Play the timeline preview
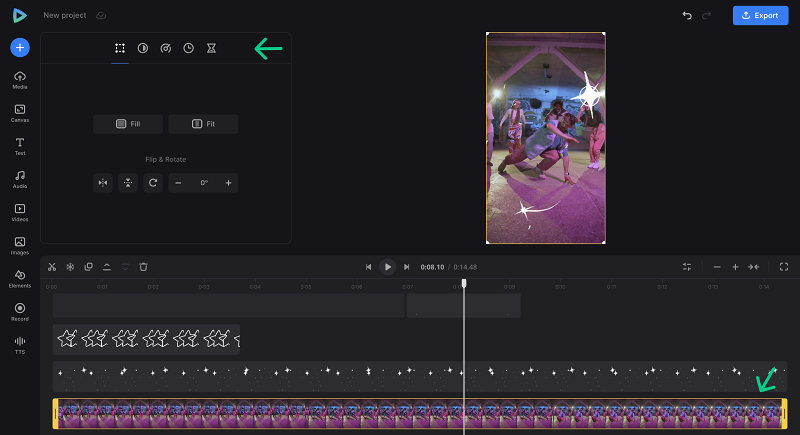 click(388, 267)
